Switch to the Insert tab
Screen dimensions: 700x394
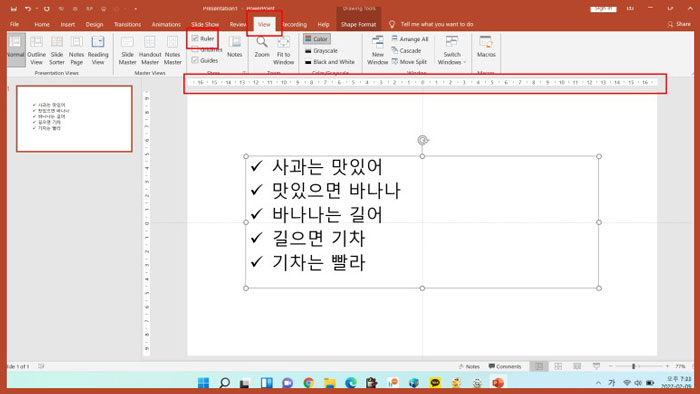68,25
